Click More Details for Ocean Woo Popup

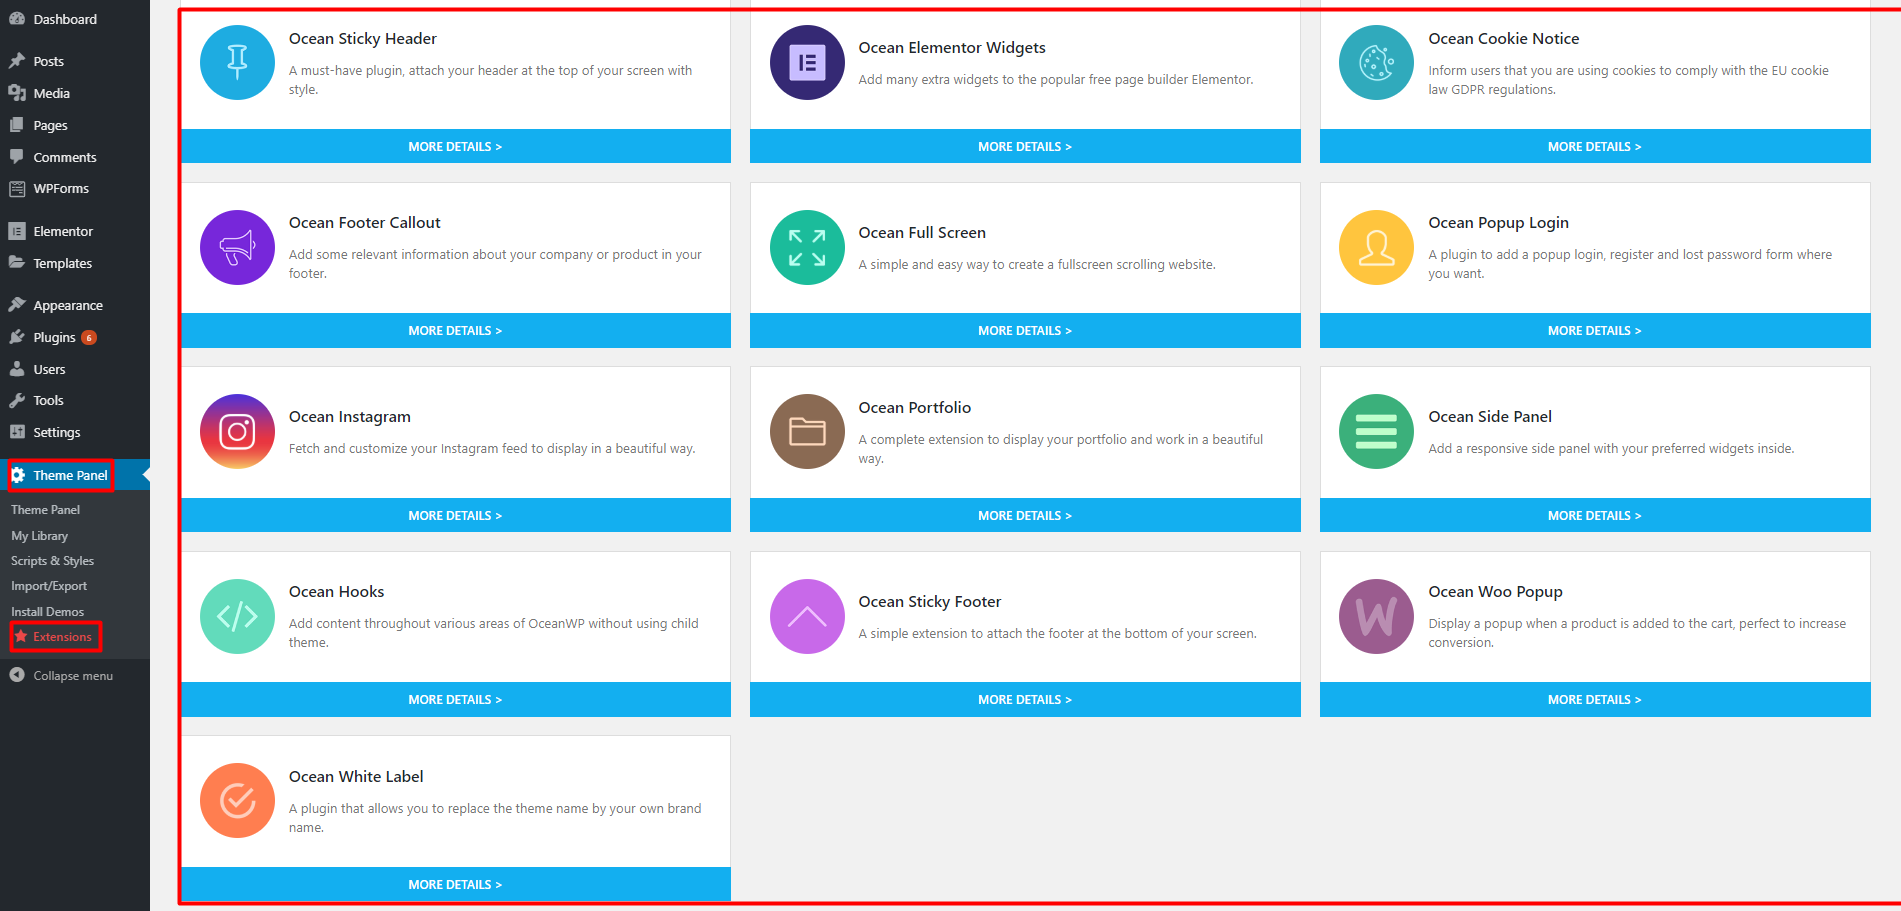(1595, 699)
